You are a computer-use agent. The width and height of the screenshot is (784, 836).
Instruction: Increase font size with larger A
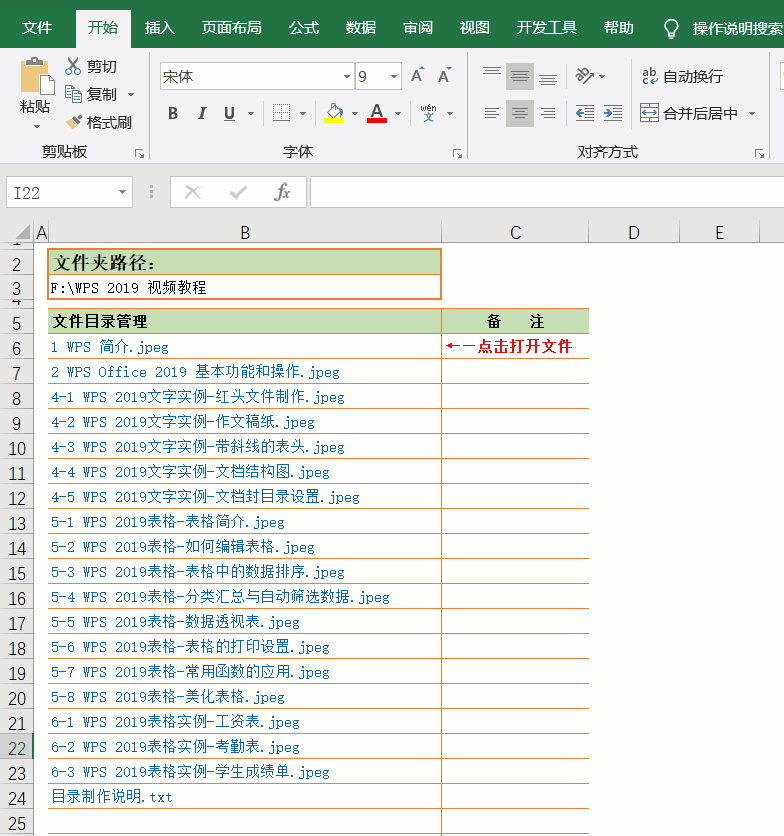[x=418, y=76]
